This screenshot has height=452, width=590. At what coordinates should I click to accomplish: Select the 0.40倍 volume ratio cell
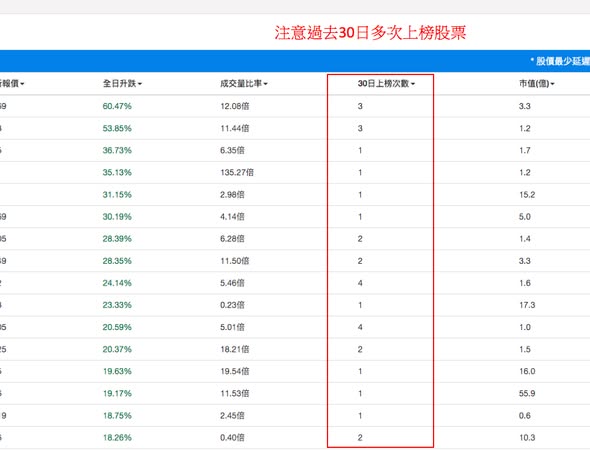(232, 438)
